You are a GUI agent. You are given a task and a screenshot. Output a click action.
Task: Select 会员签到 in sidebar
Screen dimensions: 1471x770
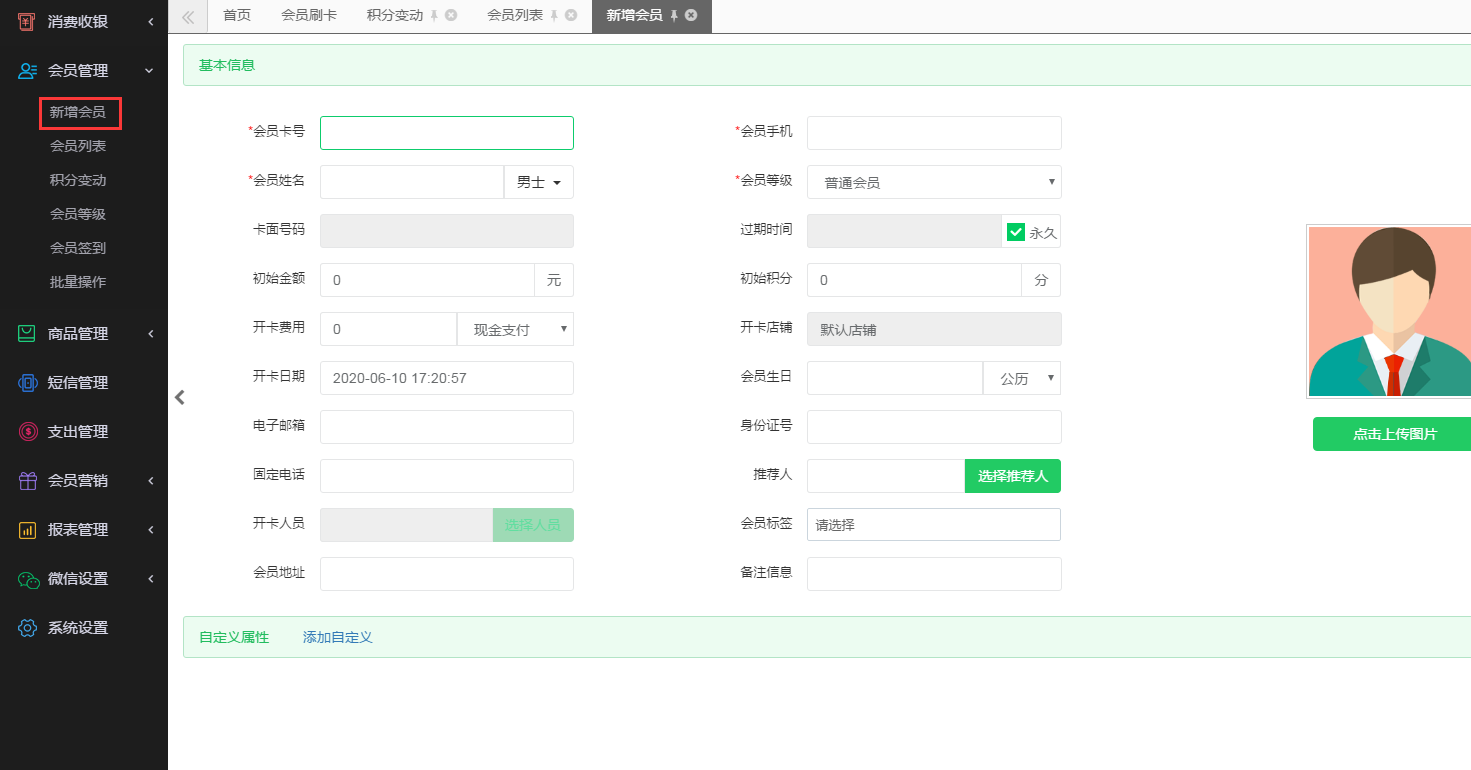[78, 248]
